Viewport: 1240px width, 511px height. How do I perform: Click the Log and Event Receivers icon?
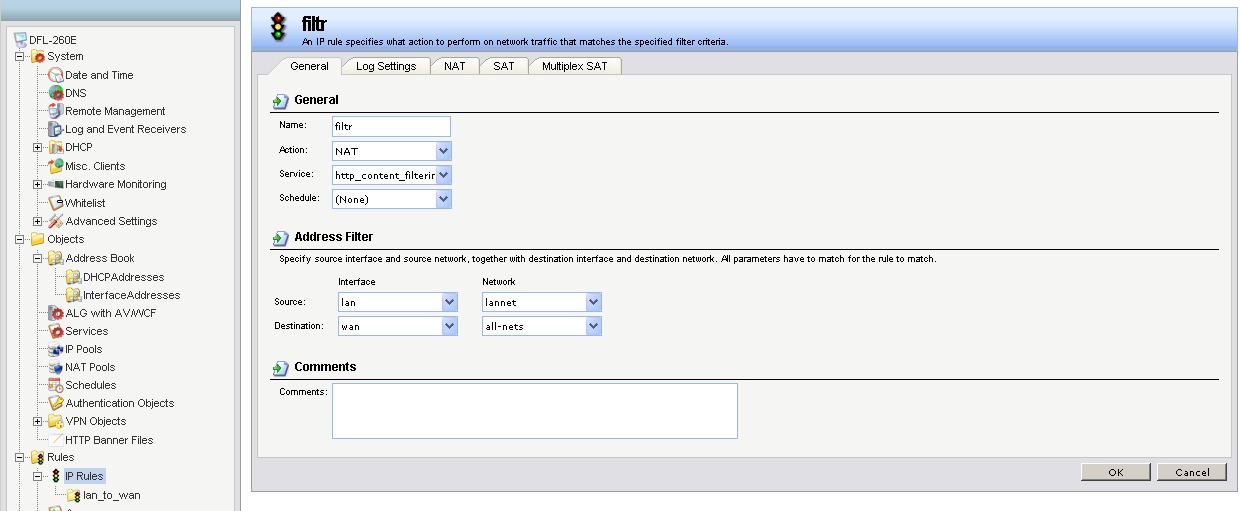click(x=56, y=129)
